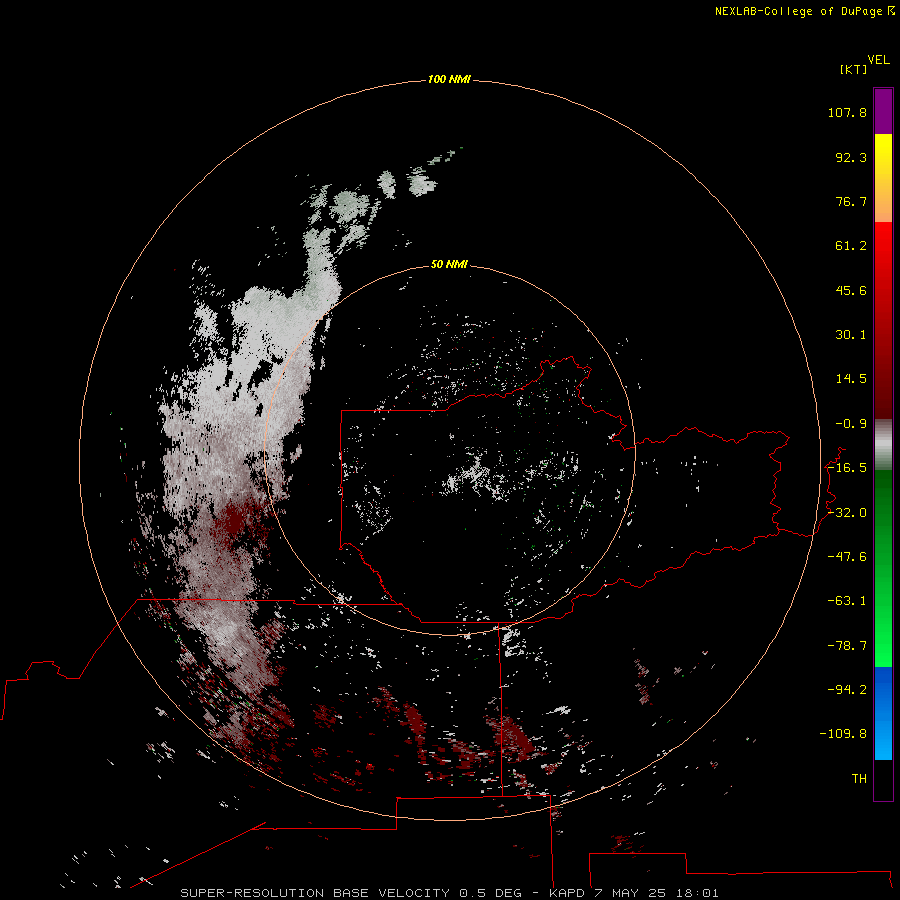Image resolution: width=900 pixels, height=900 pixels.
Task: Click the -0.9 legend value
Action: [851, 424]
